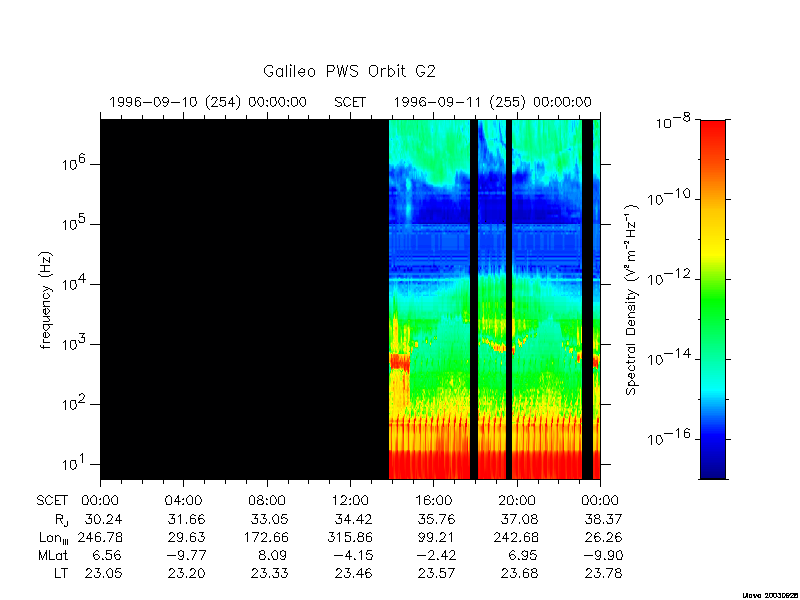Screen dimensions: 800x600
Task: Click the 08:00 SCET time value
Action: tap(267, 501)
